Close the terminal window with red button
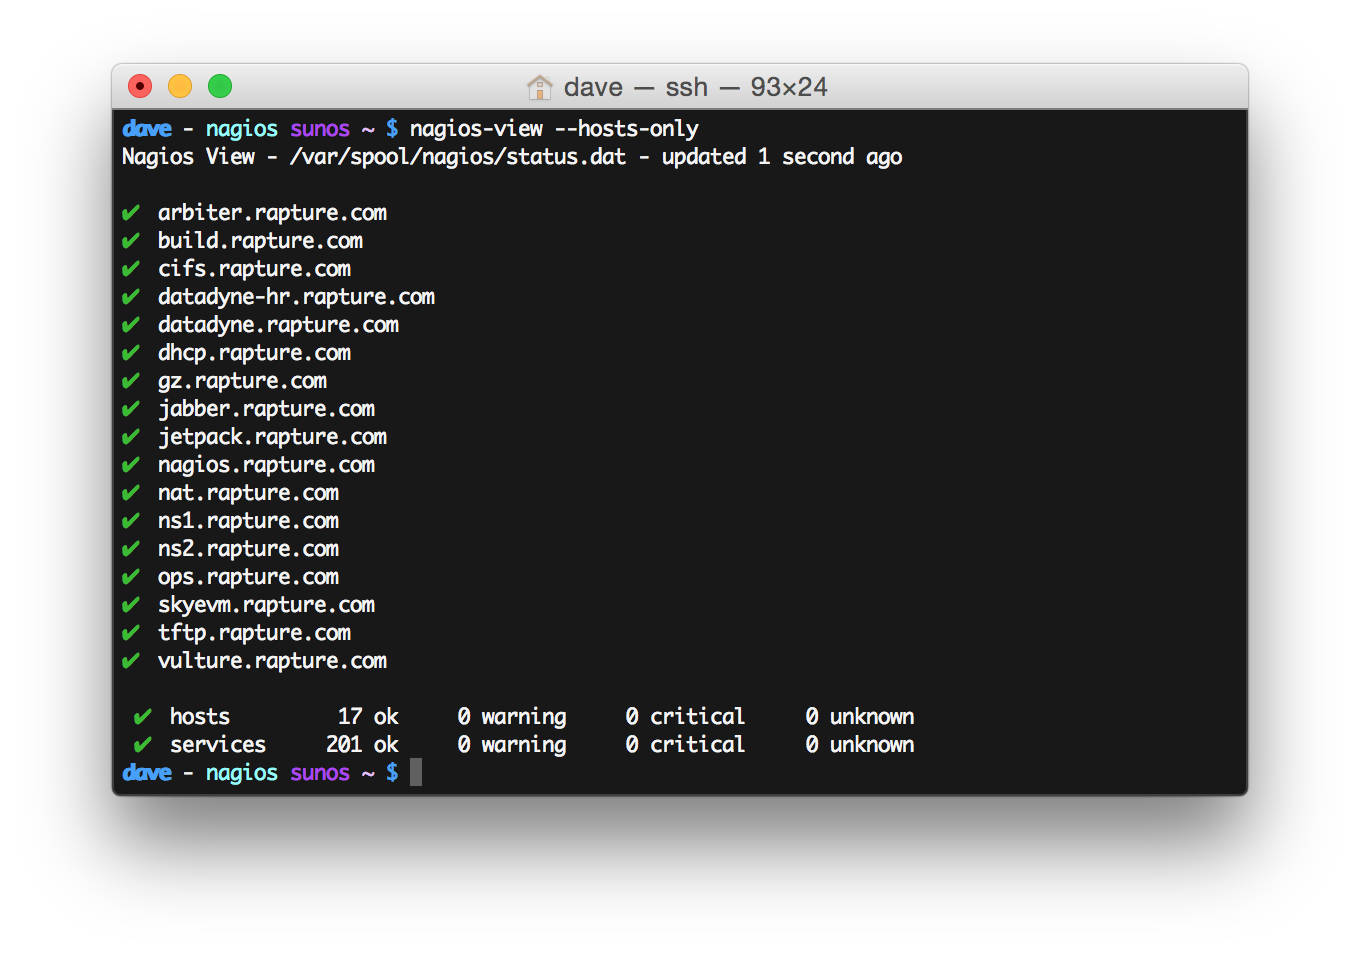1360x956 pixels. (140, 87)
